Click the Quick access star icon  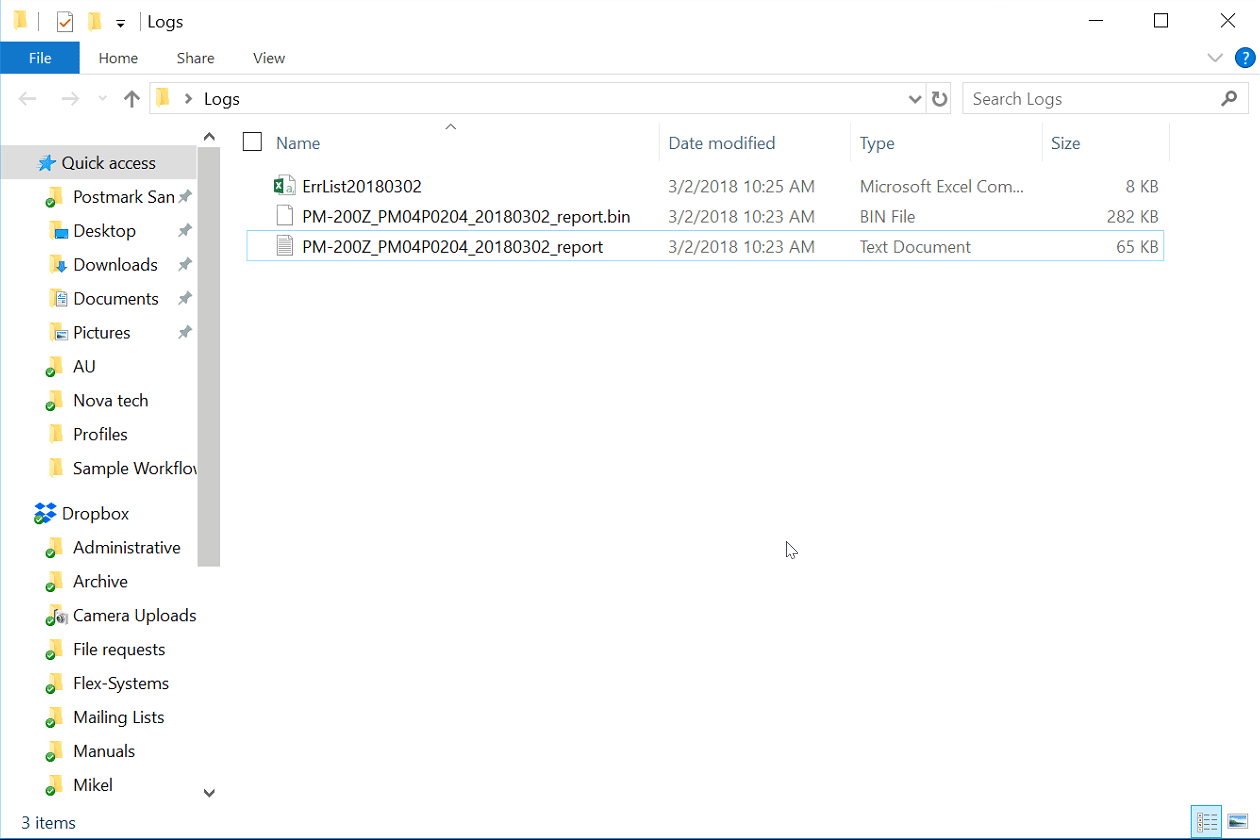point(46,163)
